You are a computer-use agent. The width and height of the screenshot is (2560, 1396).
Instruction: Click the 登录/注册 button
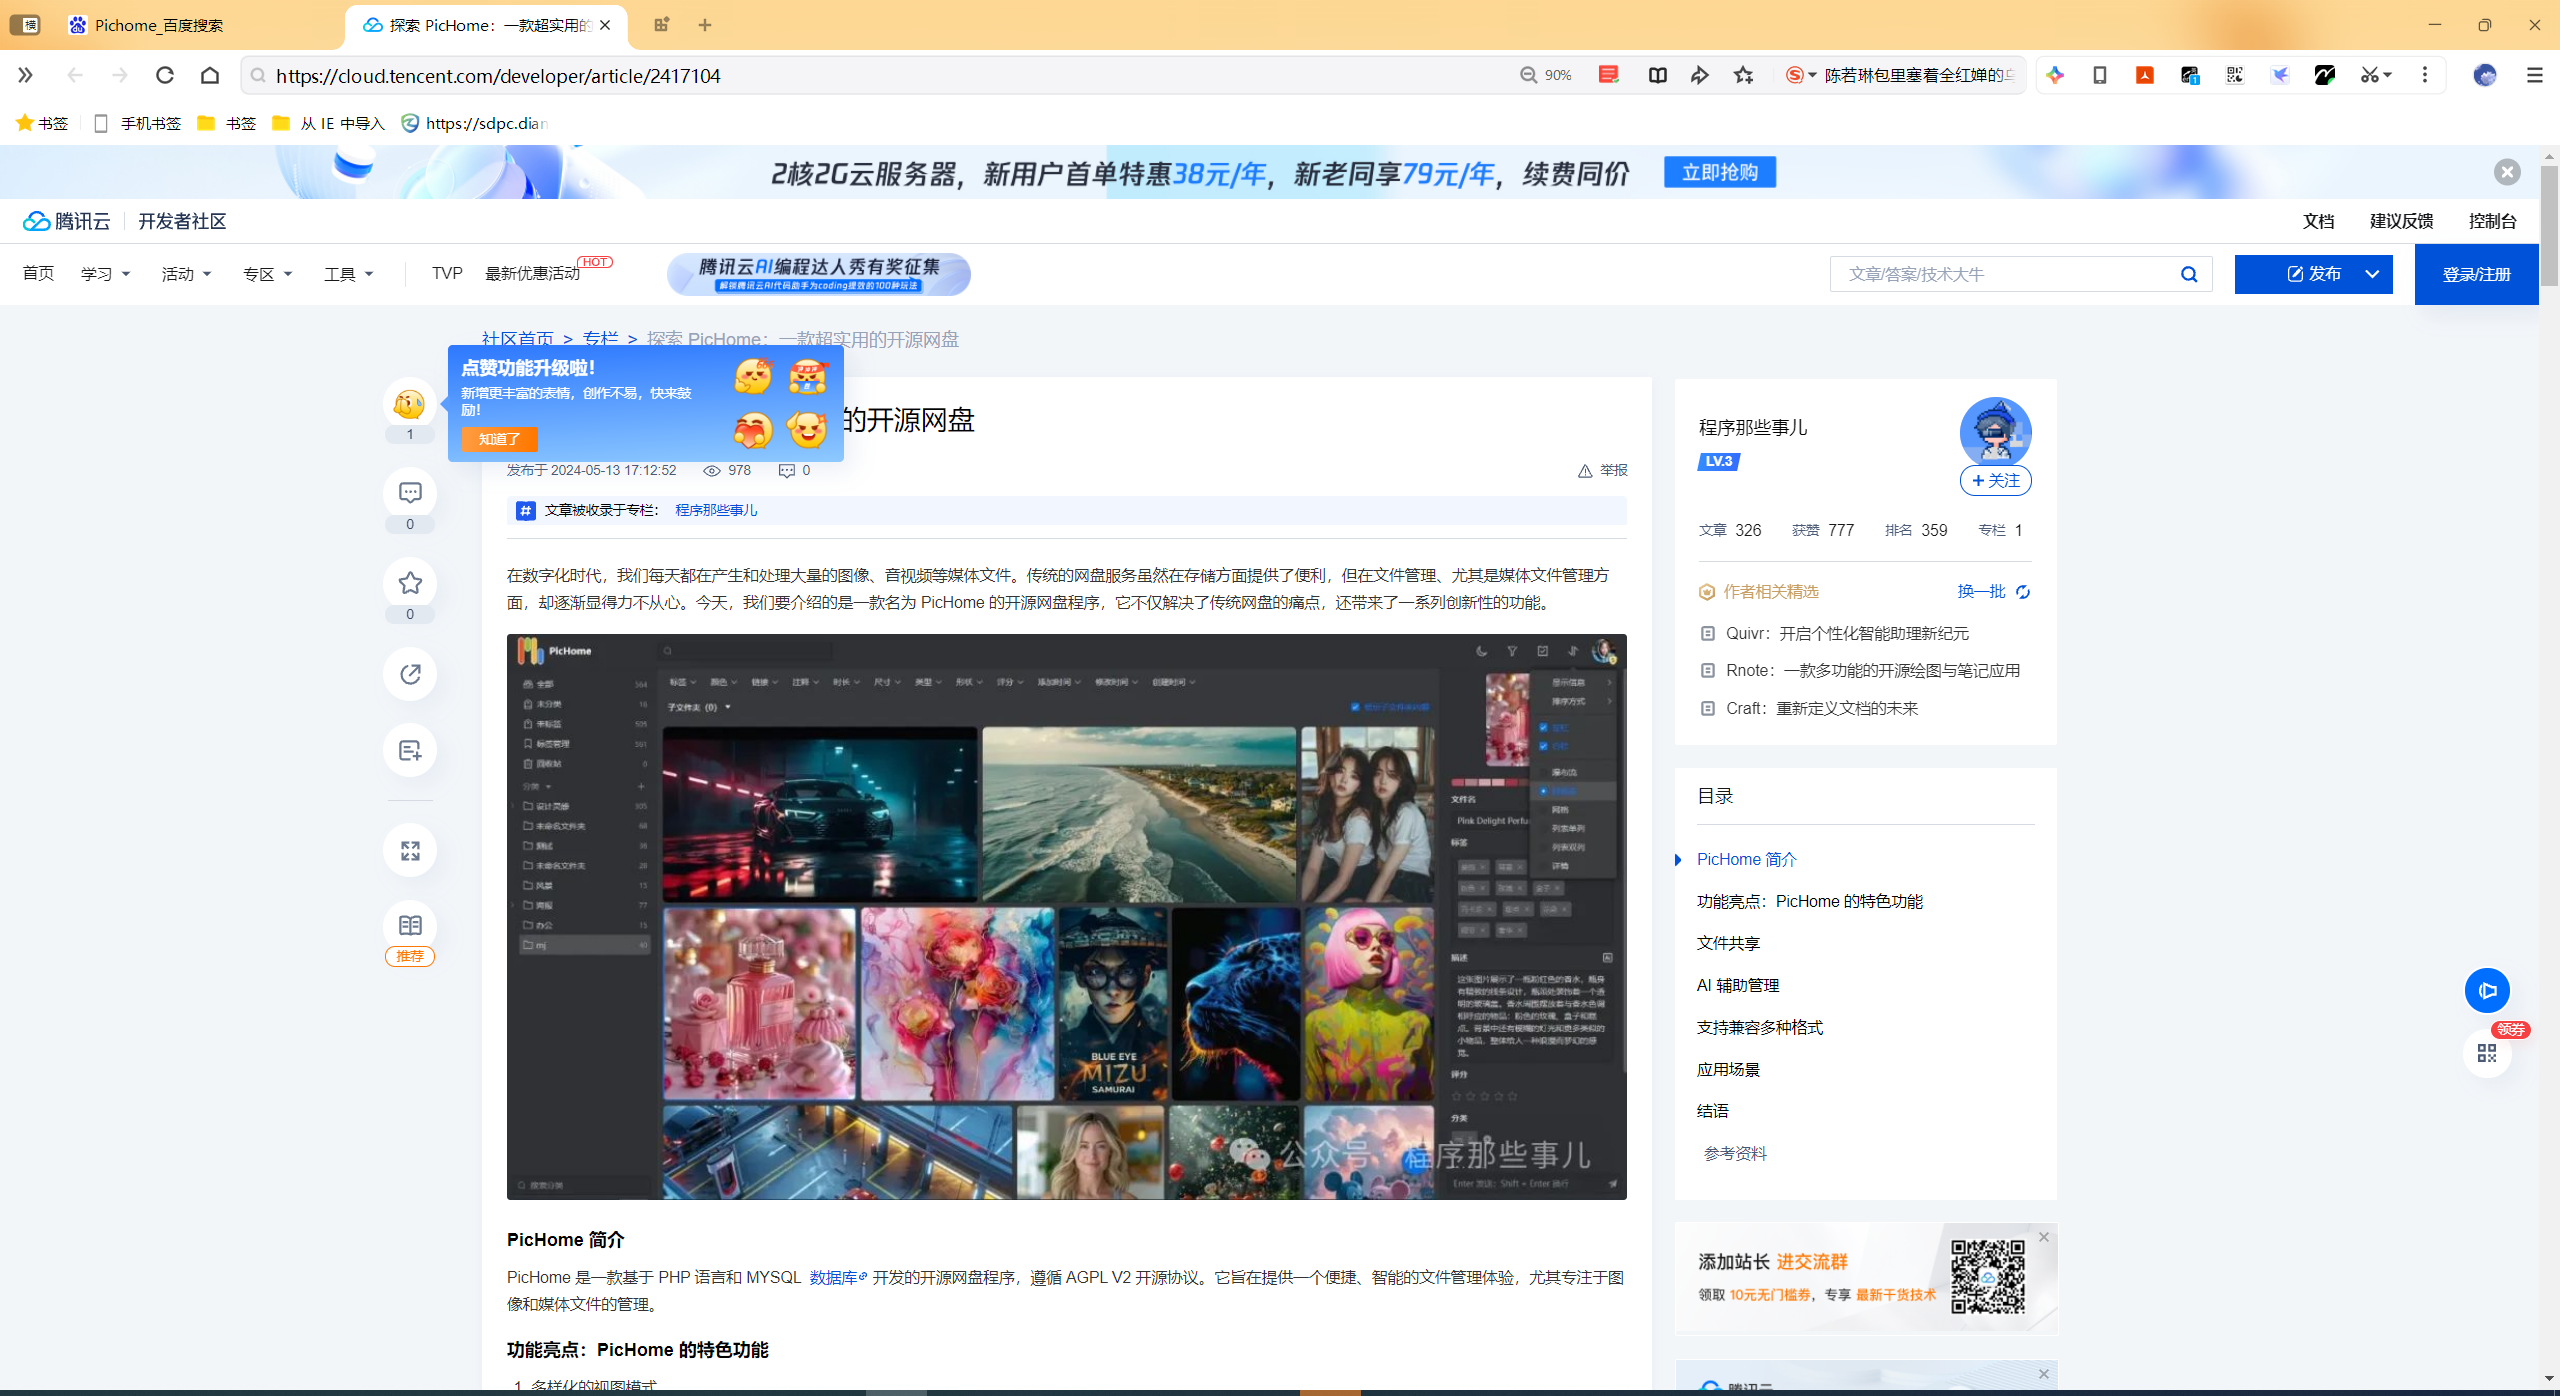coord(2477,274)
